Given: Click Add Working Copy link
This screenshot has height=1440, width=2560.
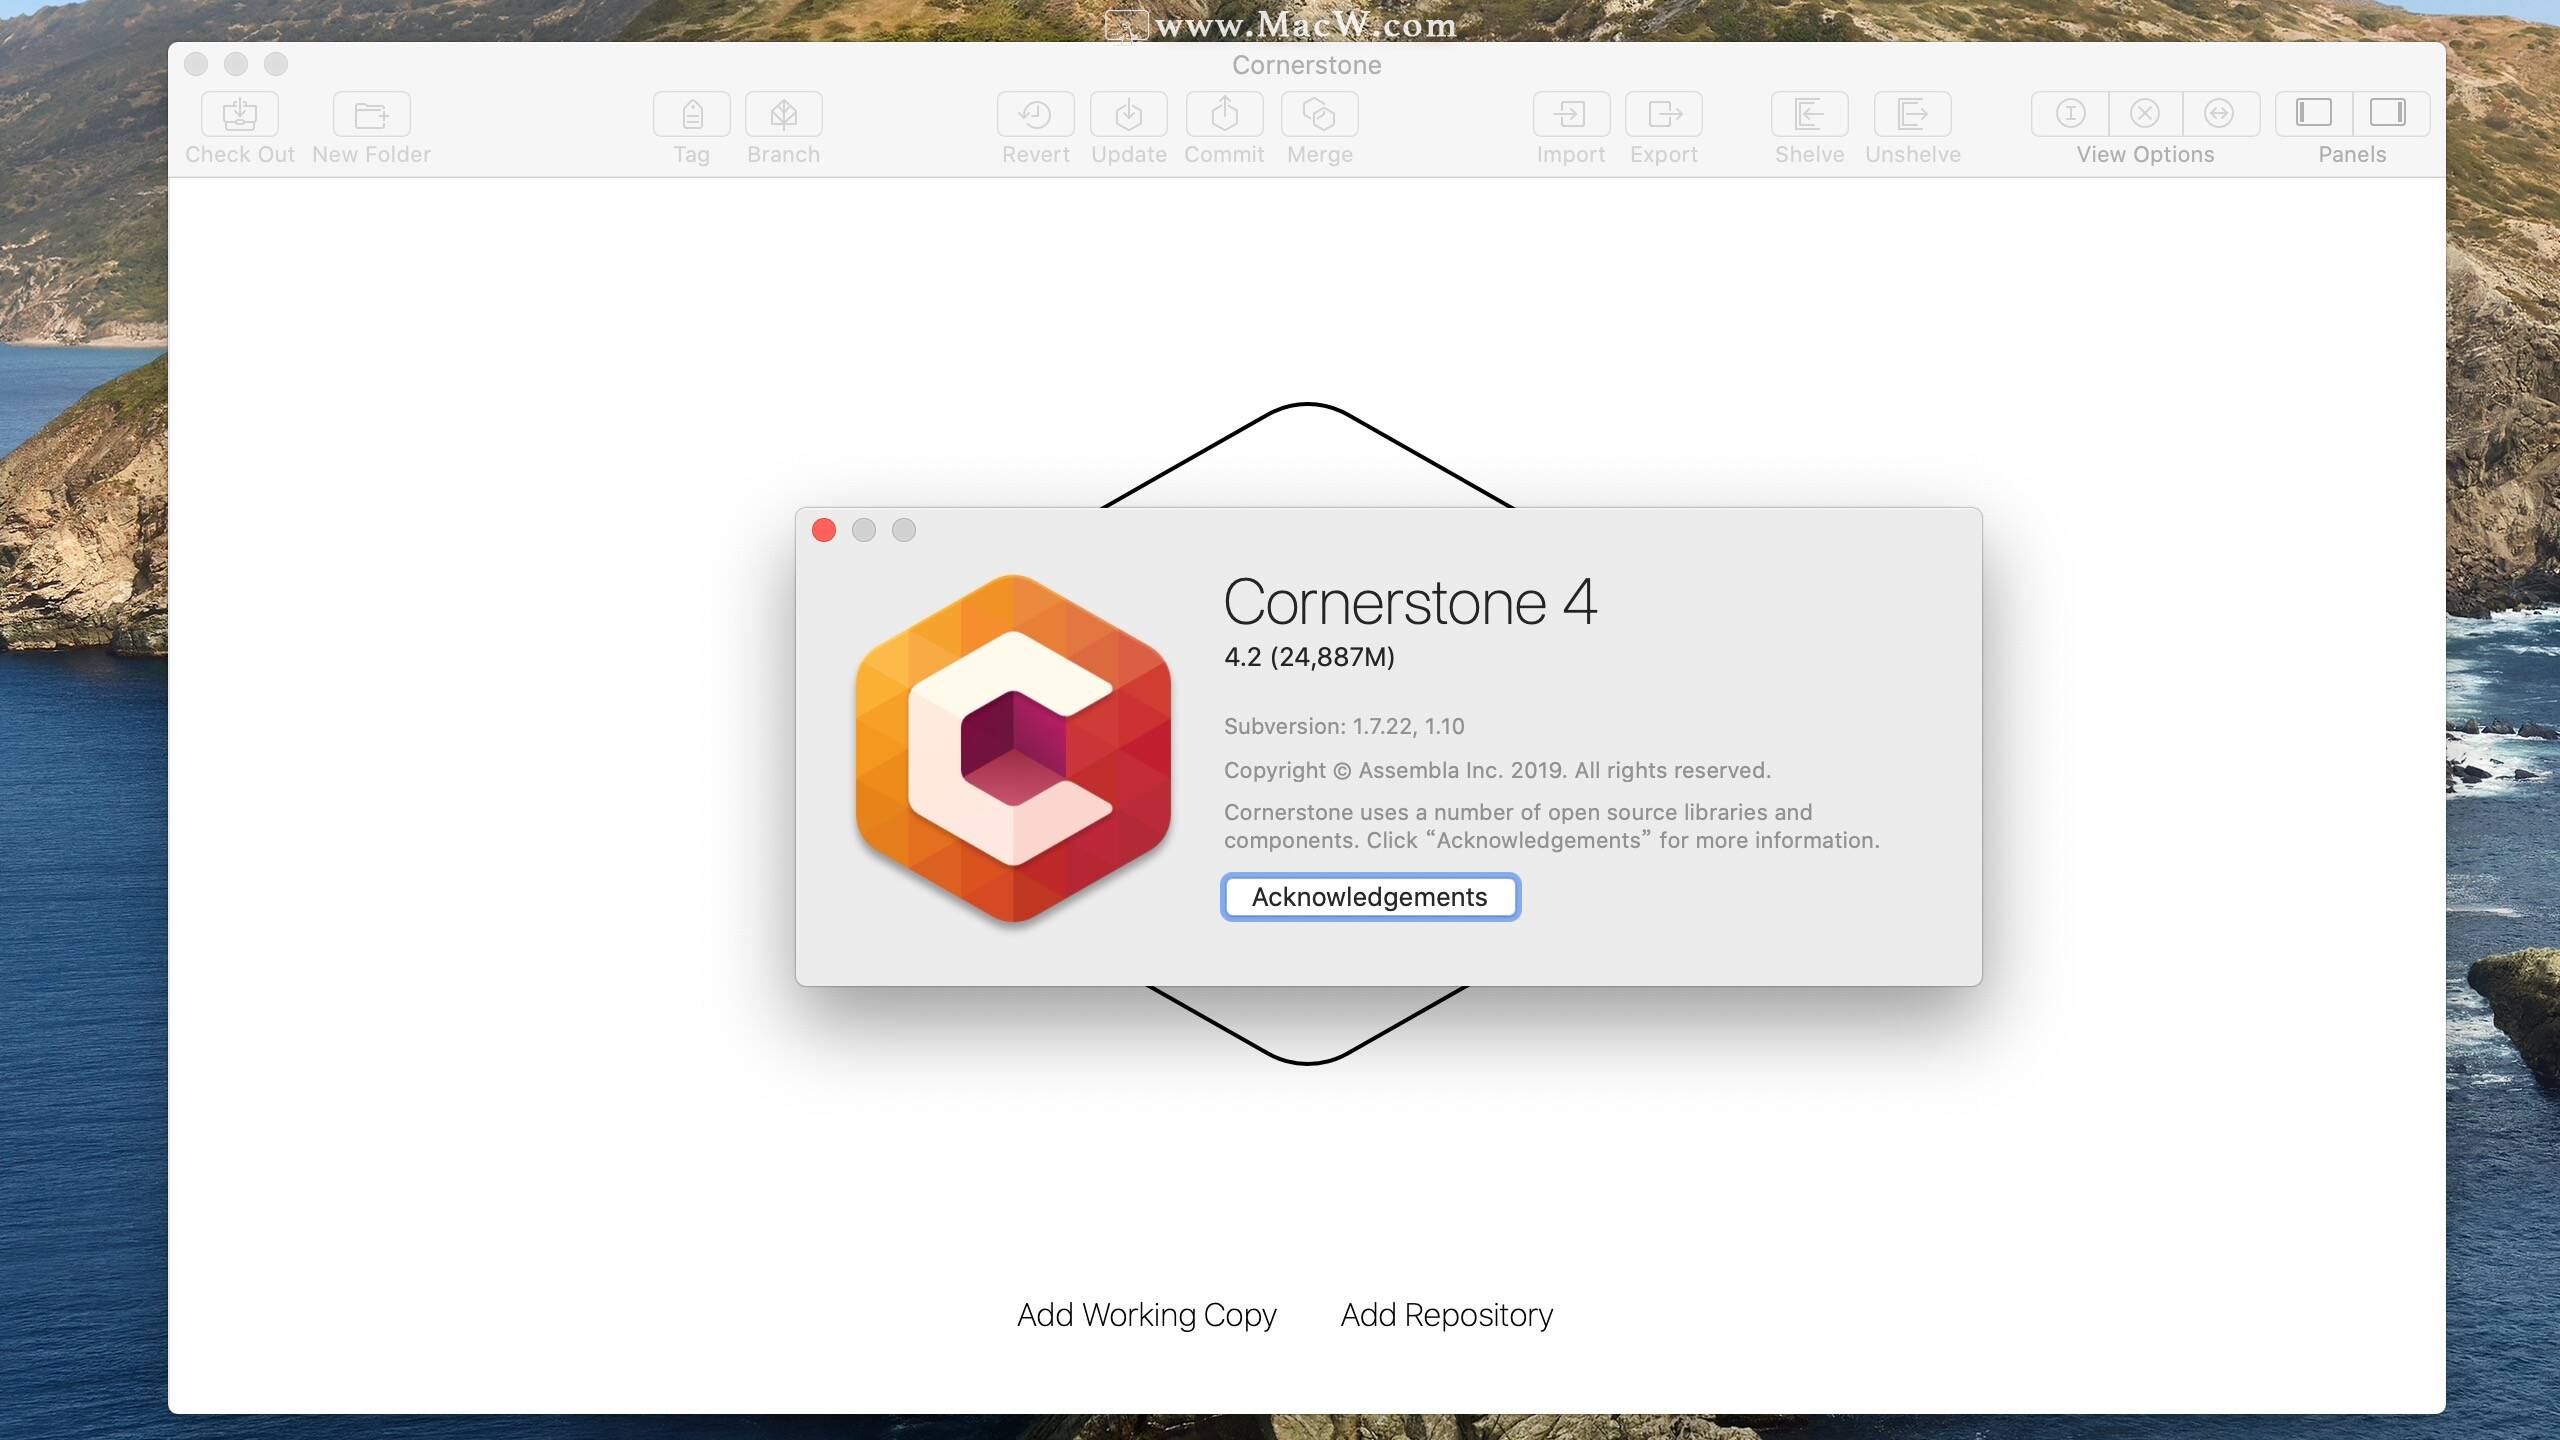Looking at the screenshot, I should 1146,1315.
